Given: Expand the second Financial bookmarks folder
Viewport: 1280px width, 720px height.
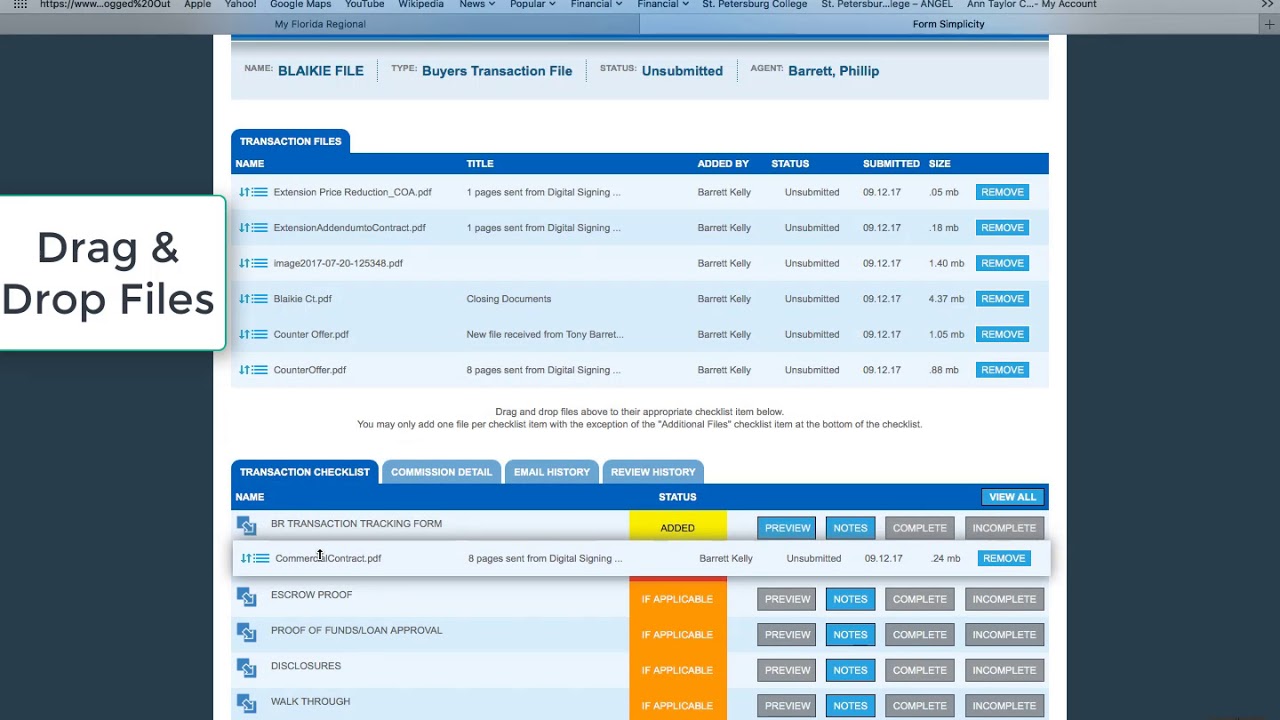Looking at the screenshot, I should 663,5.
